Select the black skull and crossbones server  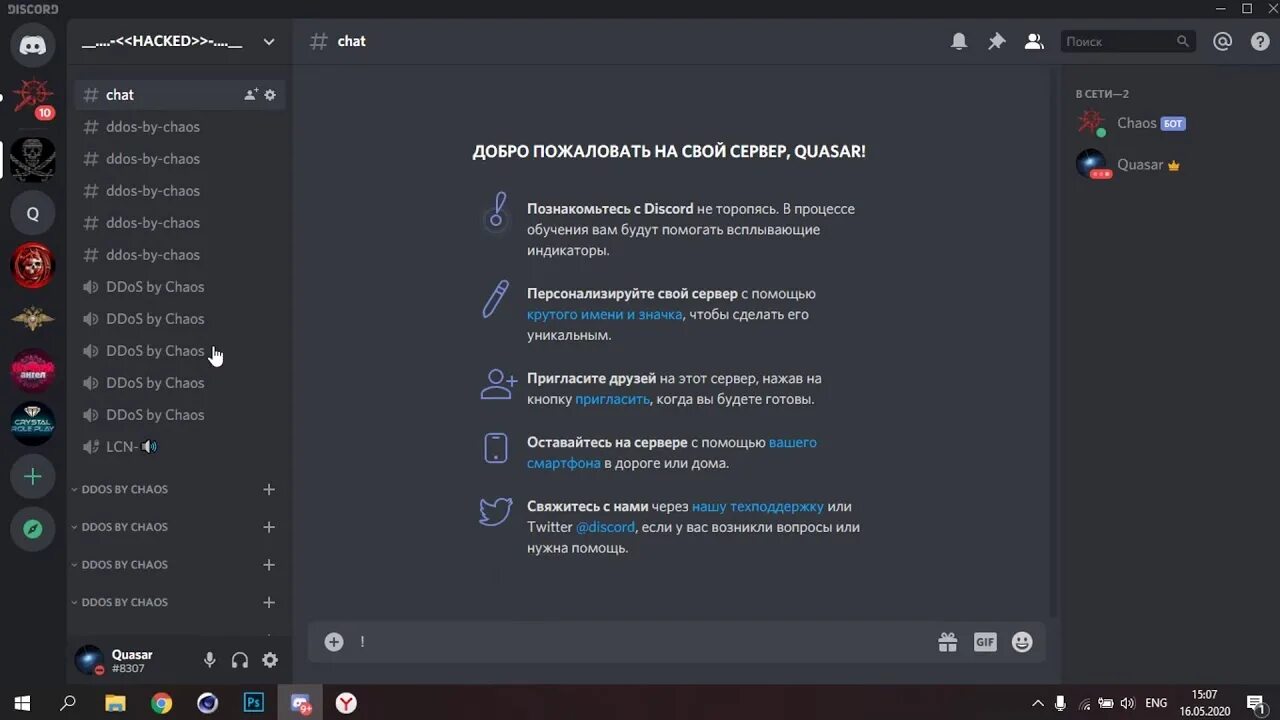pos(33,160)
